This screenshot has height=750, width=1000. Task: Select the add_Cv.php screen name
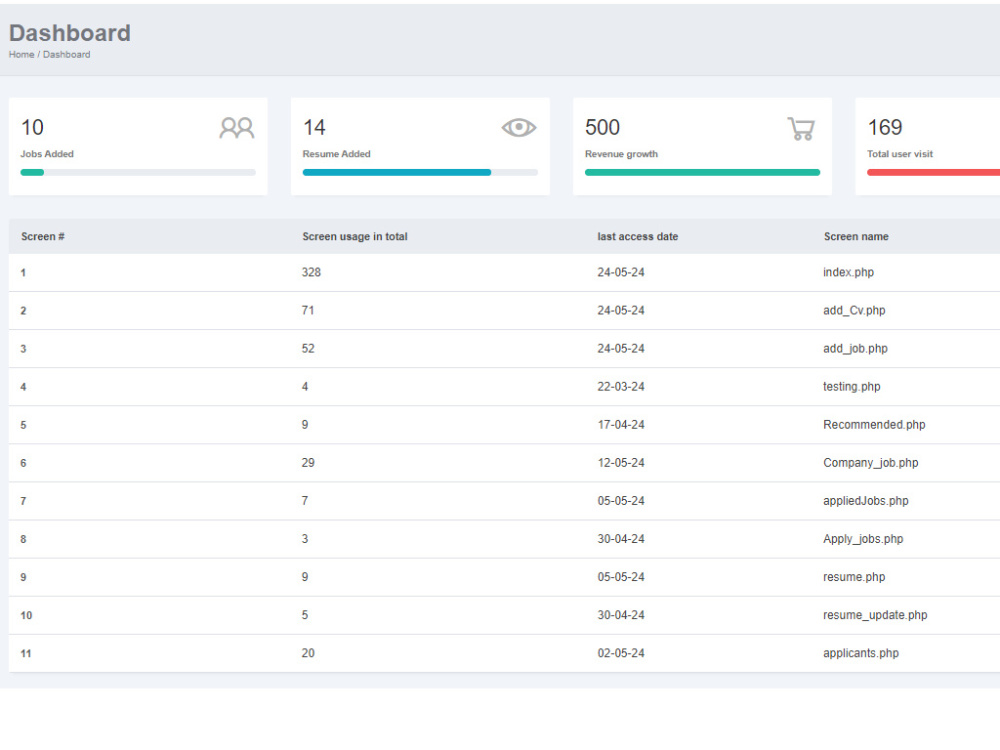[854, 311]
